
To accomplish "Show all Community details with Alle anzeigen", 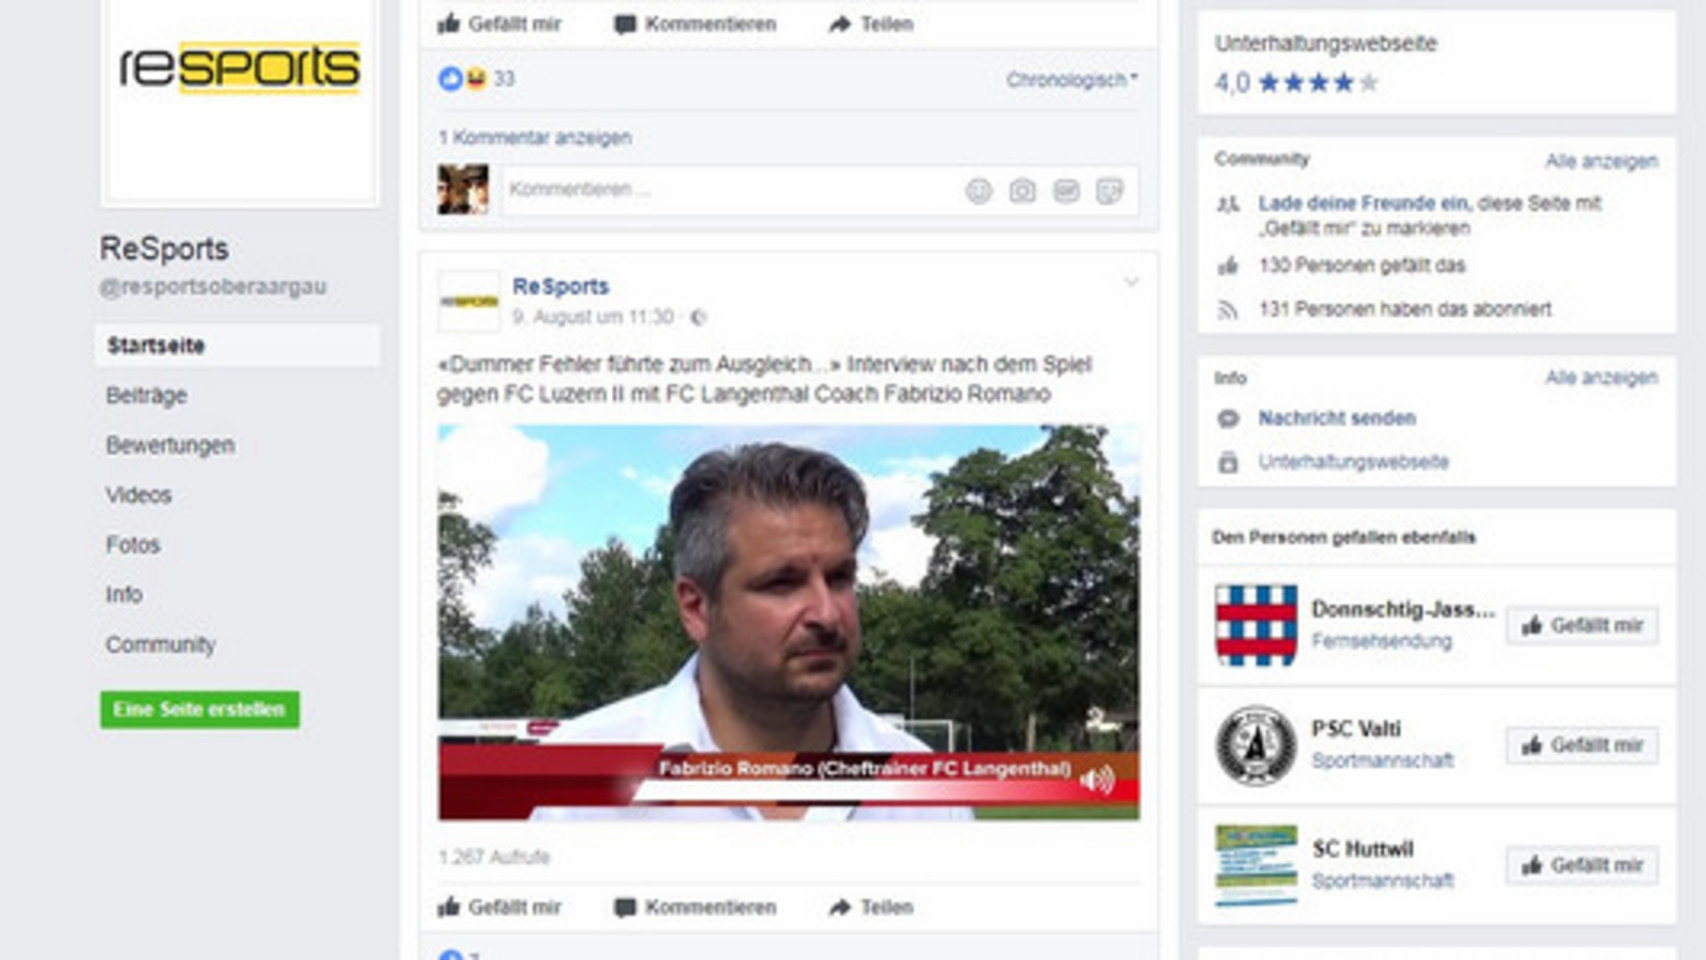I will [x=1601, y=161].
